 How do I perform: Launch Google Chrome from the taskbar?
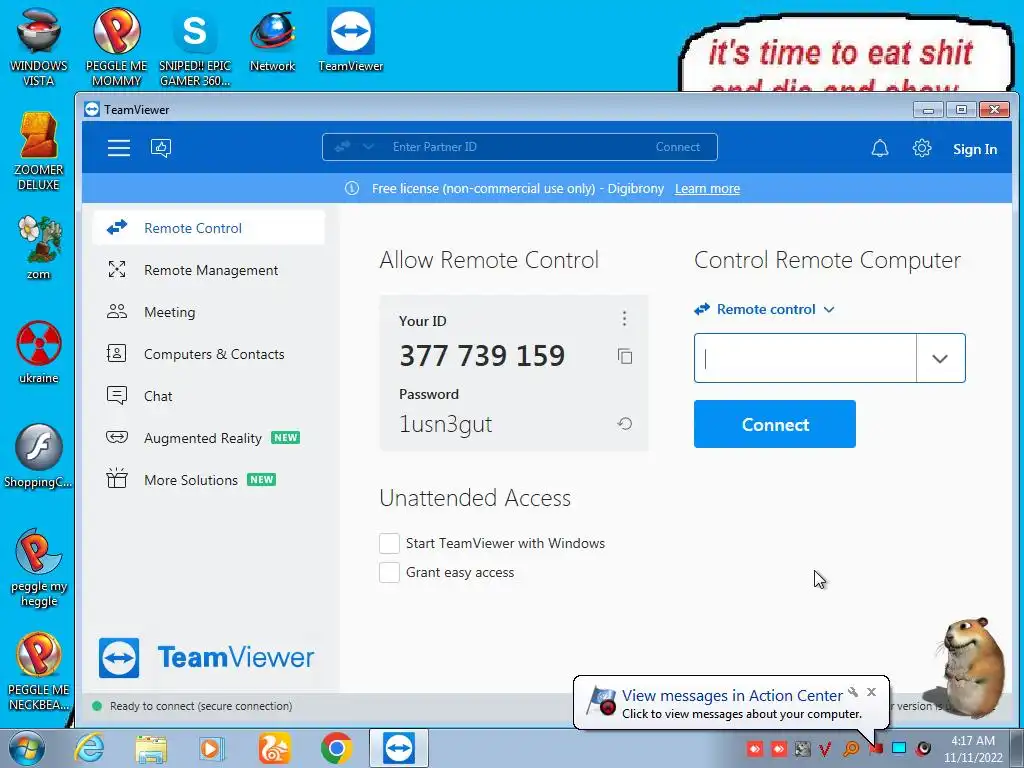[x=337, y=748]
